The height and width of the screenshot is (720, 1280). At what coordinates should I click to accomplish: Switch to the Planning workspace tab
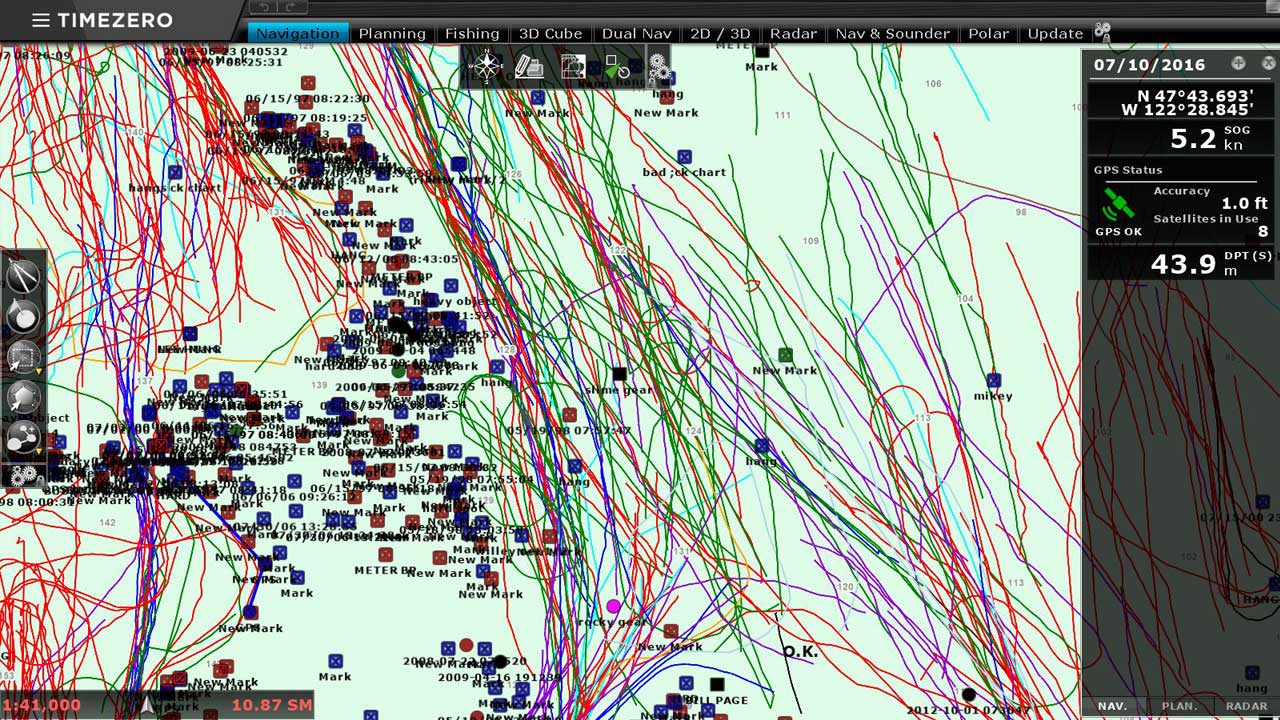[x=392, y=33]
